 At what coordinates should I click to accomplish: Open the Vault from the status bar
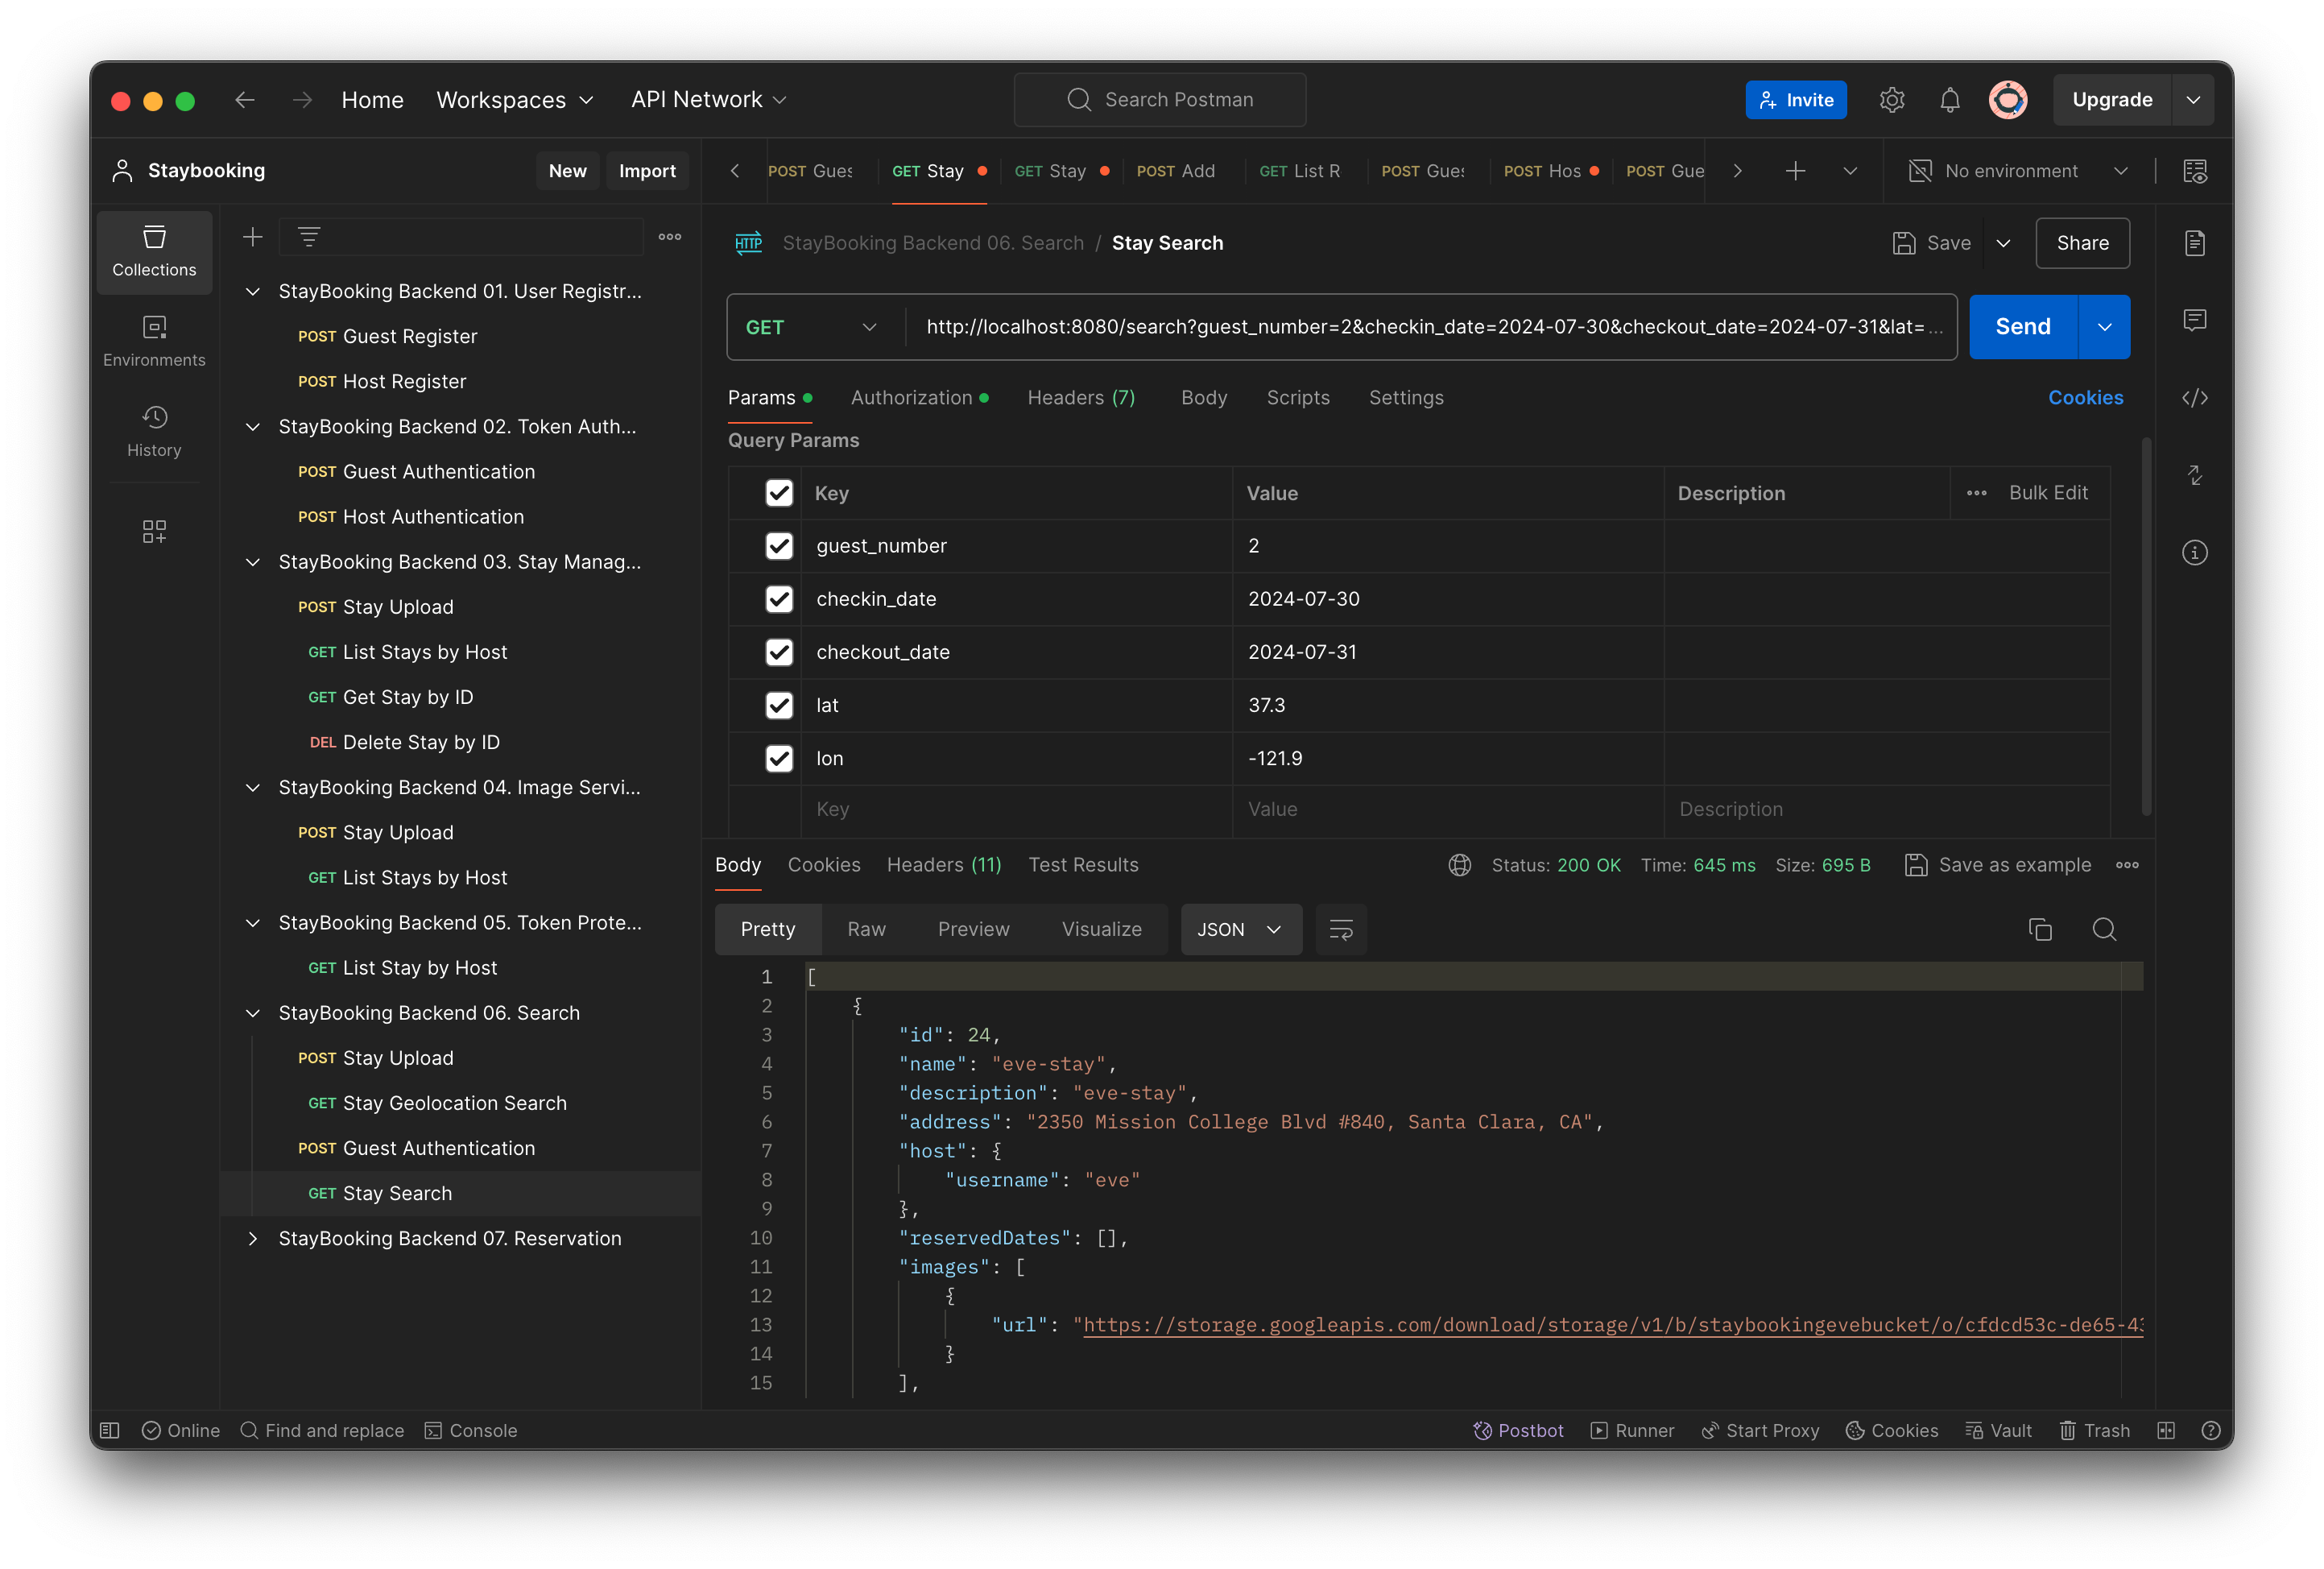[1999, 1430]
